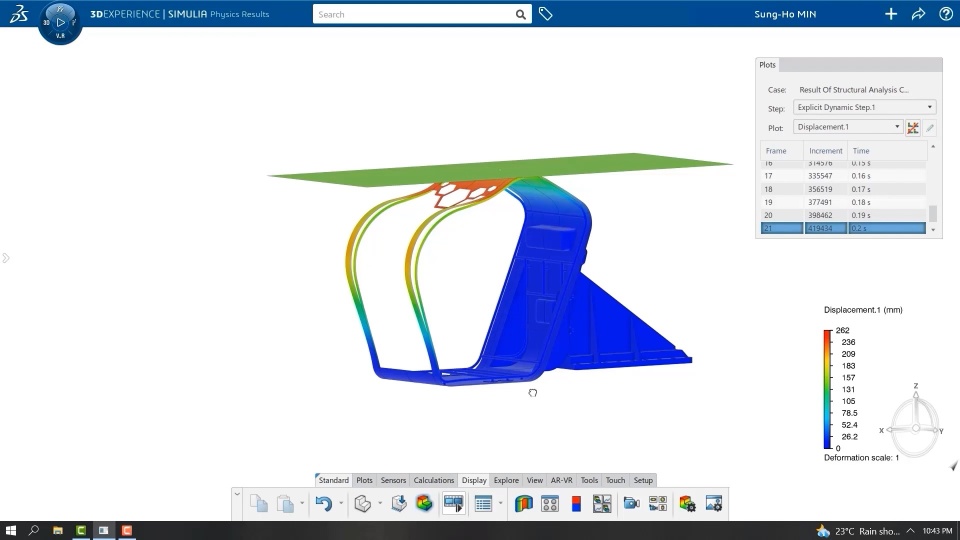
Task: Select the Display tab
Action: pos(474,480)
